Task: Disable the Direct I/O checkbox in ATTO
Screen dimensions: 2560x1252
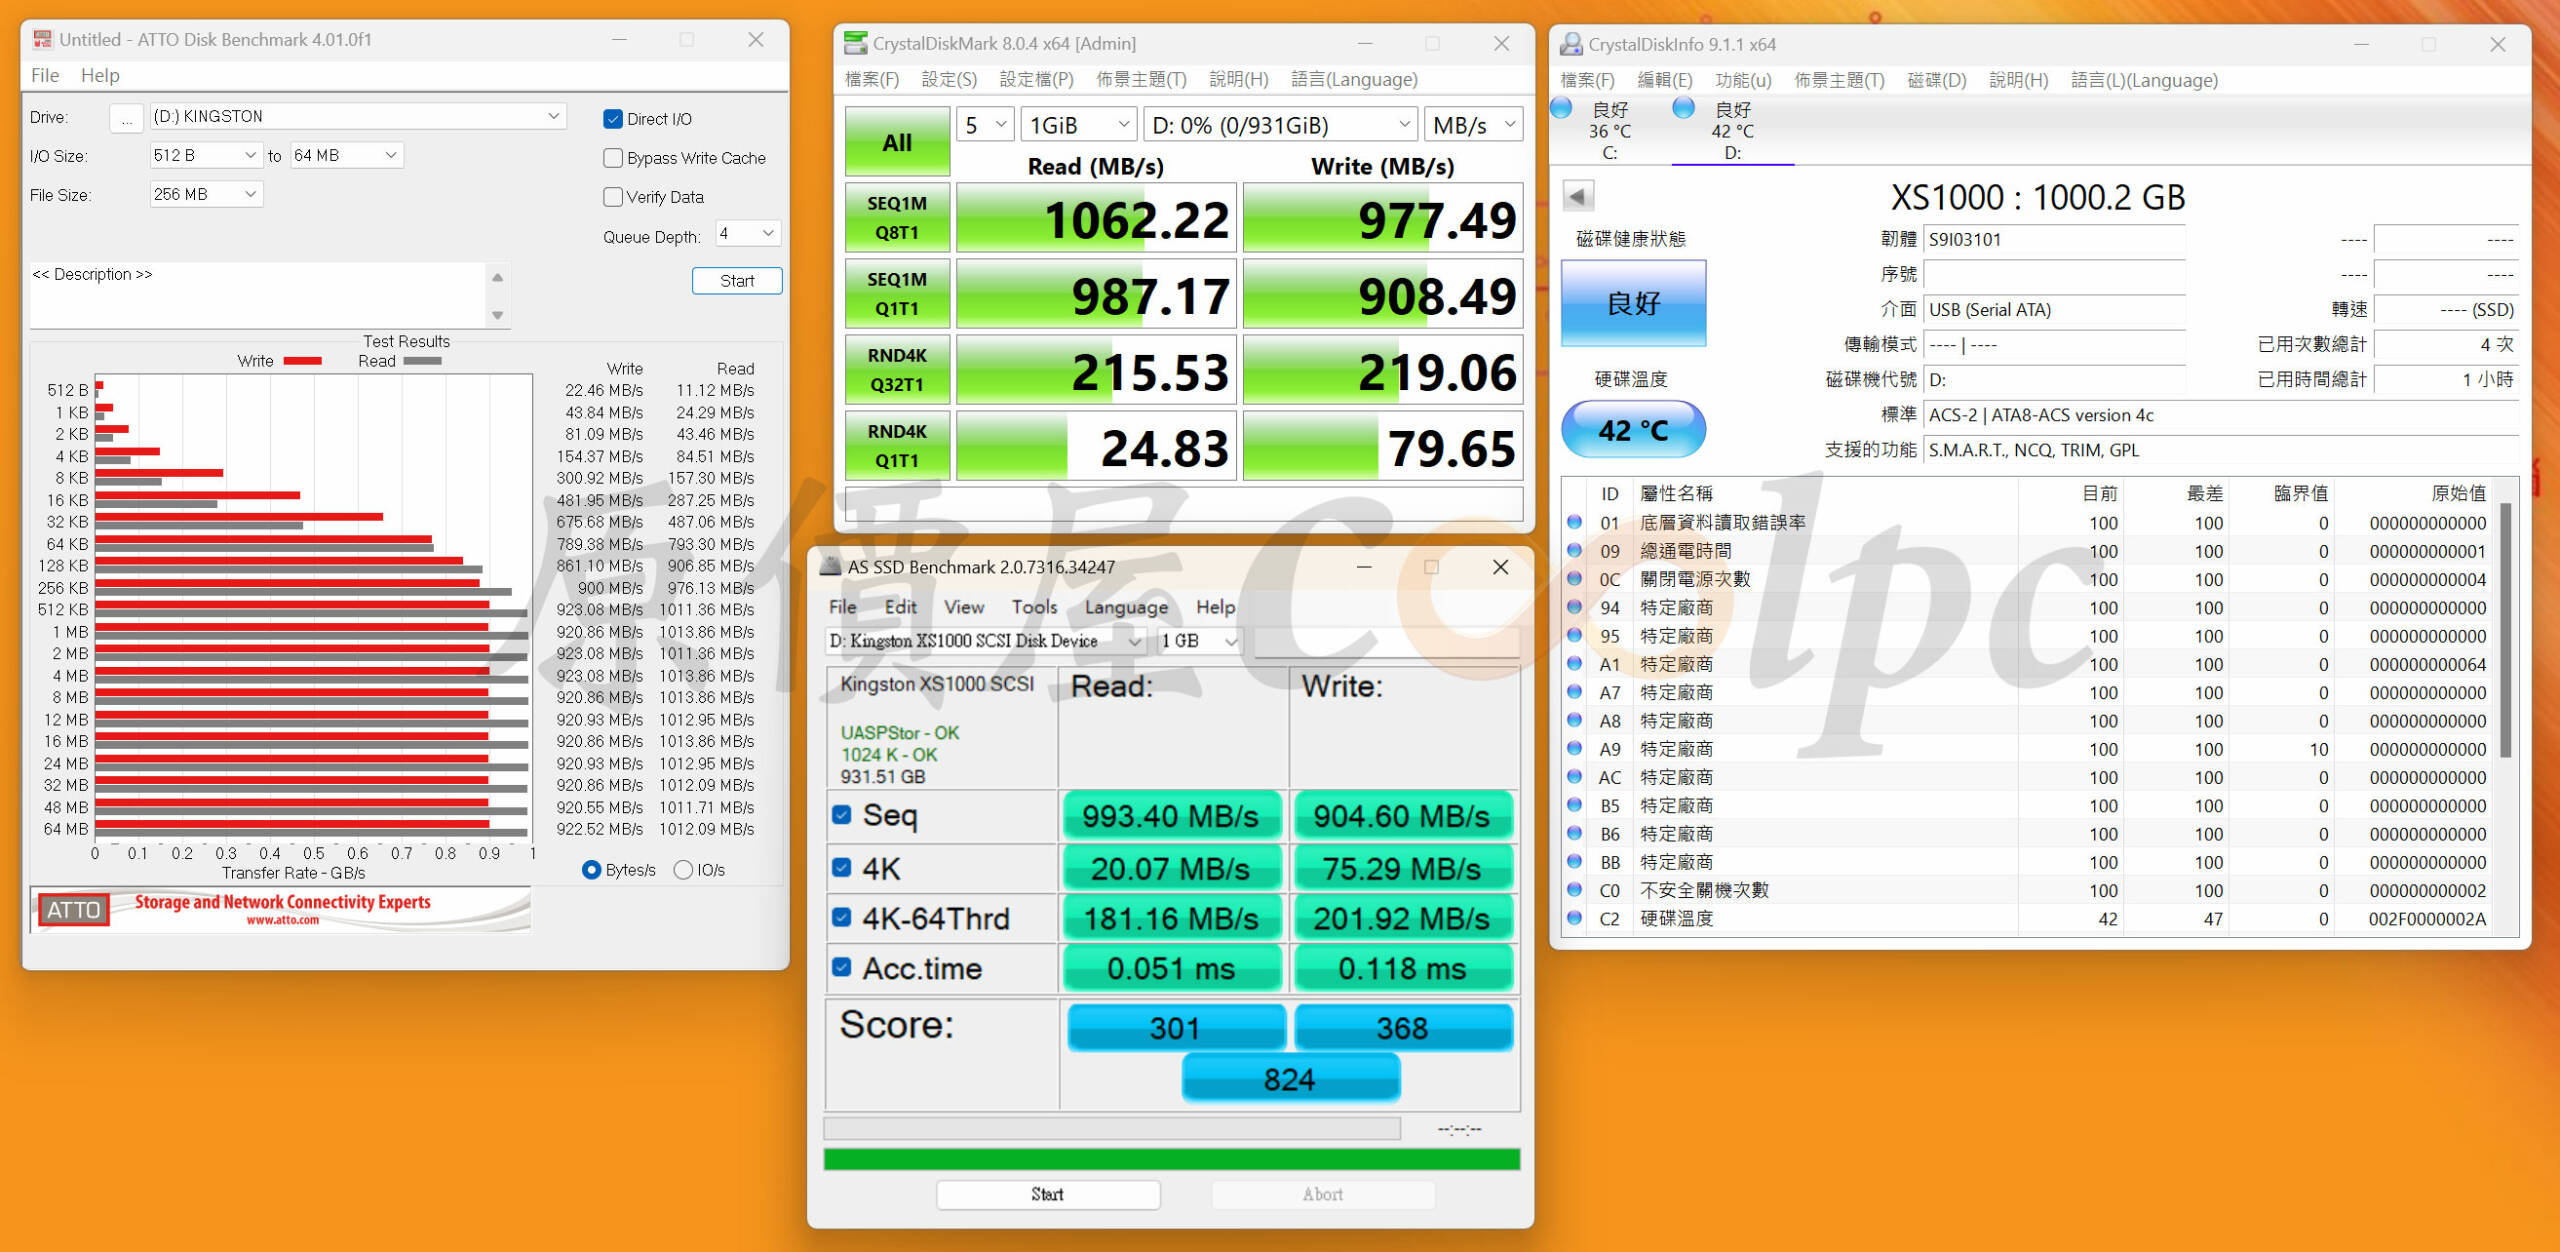Action: click(x=613, y=118)
